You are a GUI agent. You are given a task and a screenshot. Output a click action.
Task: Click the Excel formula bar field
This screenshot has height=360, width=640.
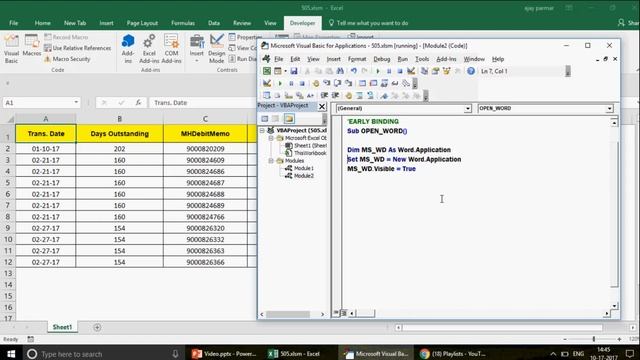tap(202, 102)
